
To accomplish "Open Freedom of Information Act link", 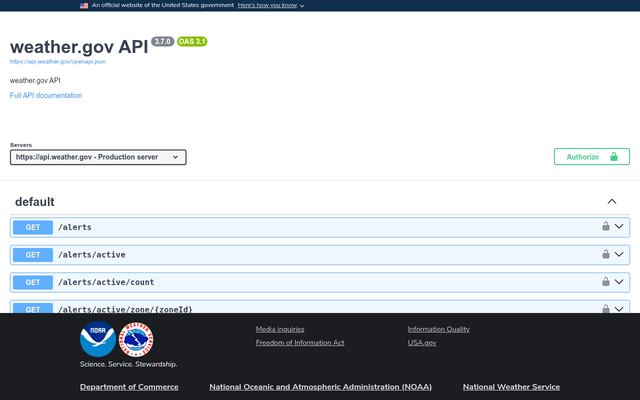I will (300, 343).
